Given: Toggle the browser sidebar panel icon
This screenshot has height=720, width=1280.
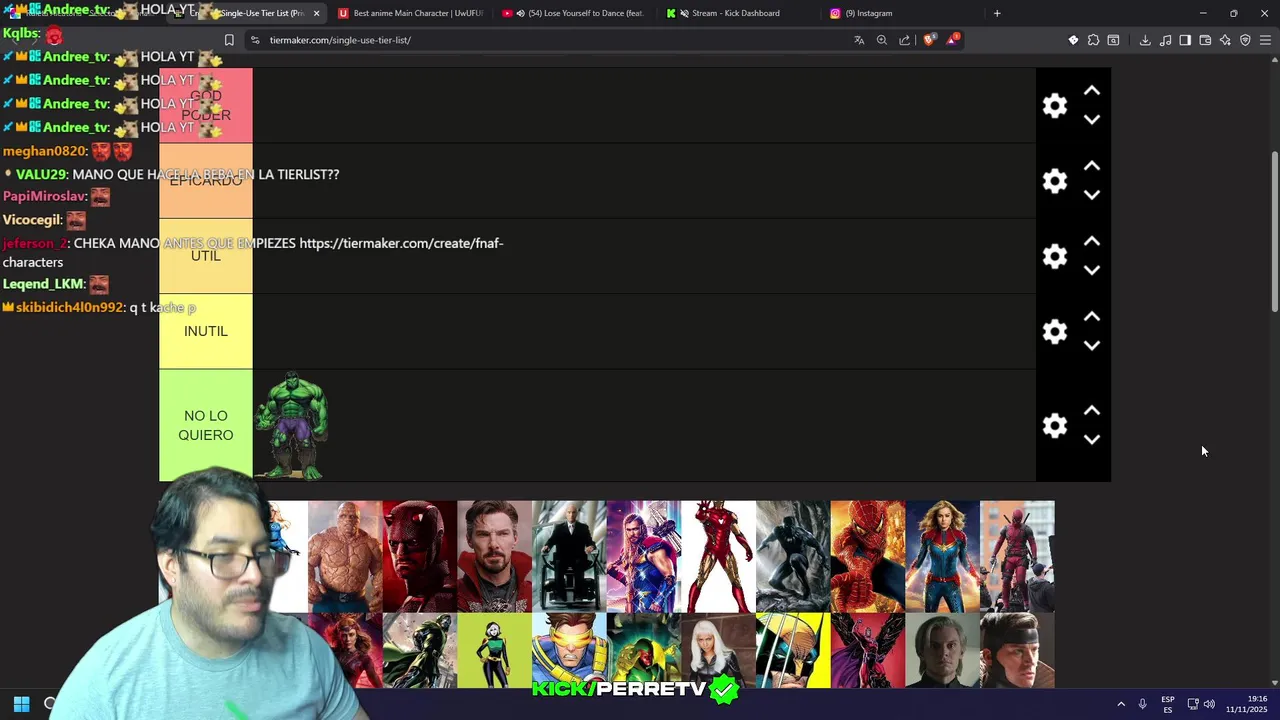Looking at the screenshot, I should pyautogui.click(x=1185, y=40).
